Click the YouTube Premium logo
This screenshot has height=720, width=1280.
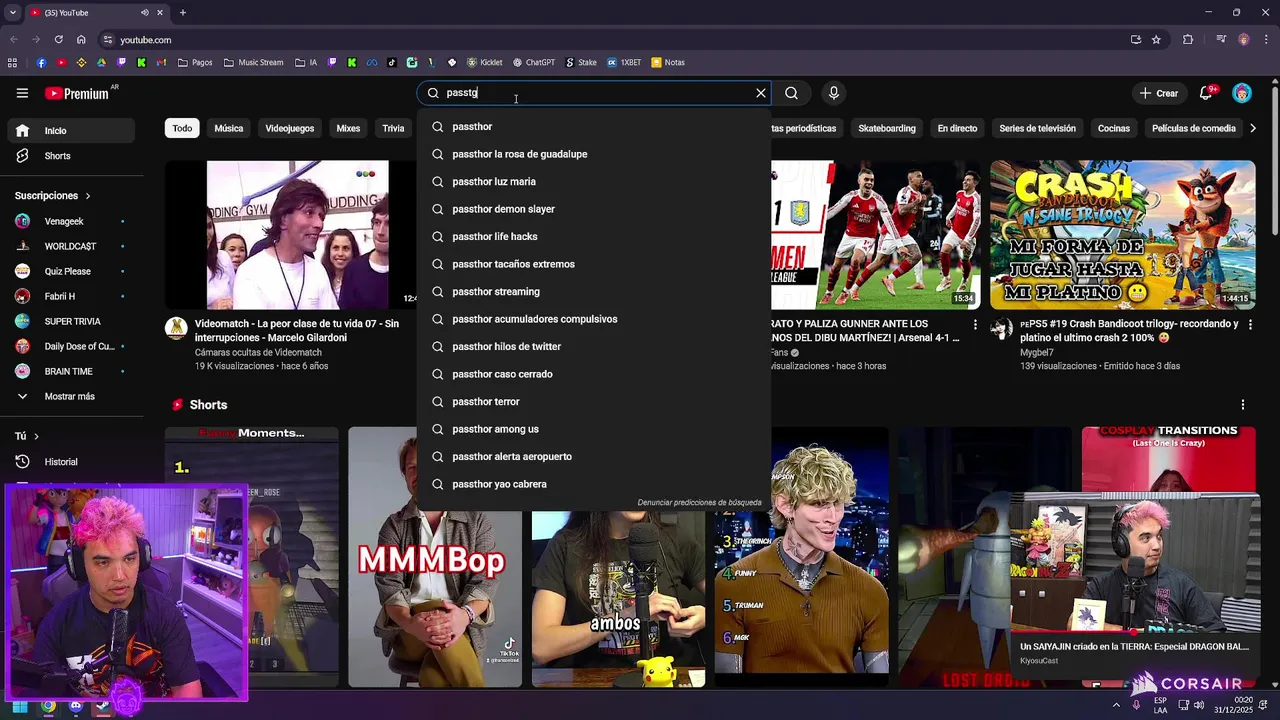pyautogui.click(x=77, y=93)
